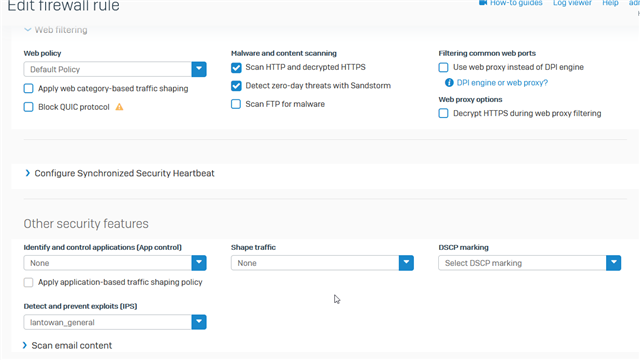Click the blue info icon beside DPI engine link

449,83
